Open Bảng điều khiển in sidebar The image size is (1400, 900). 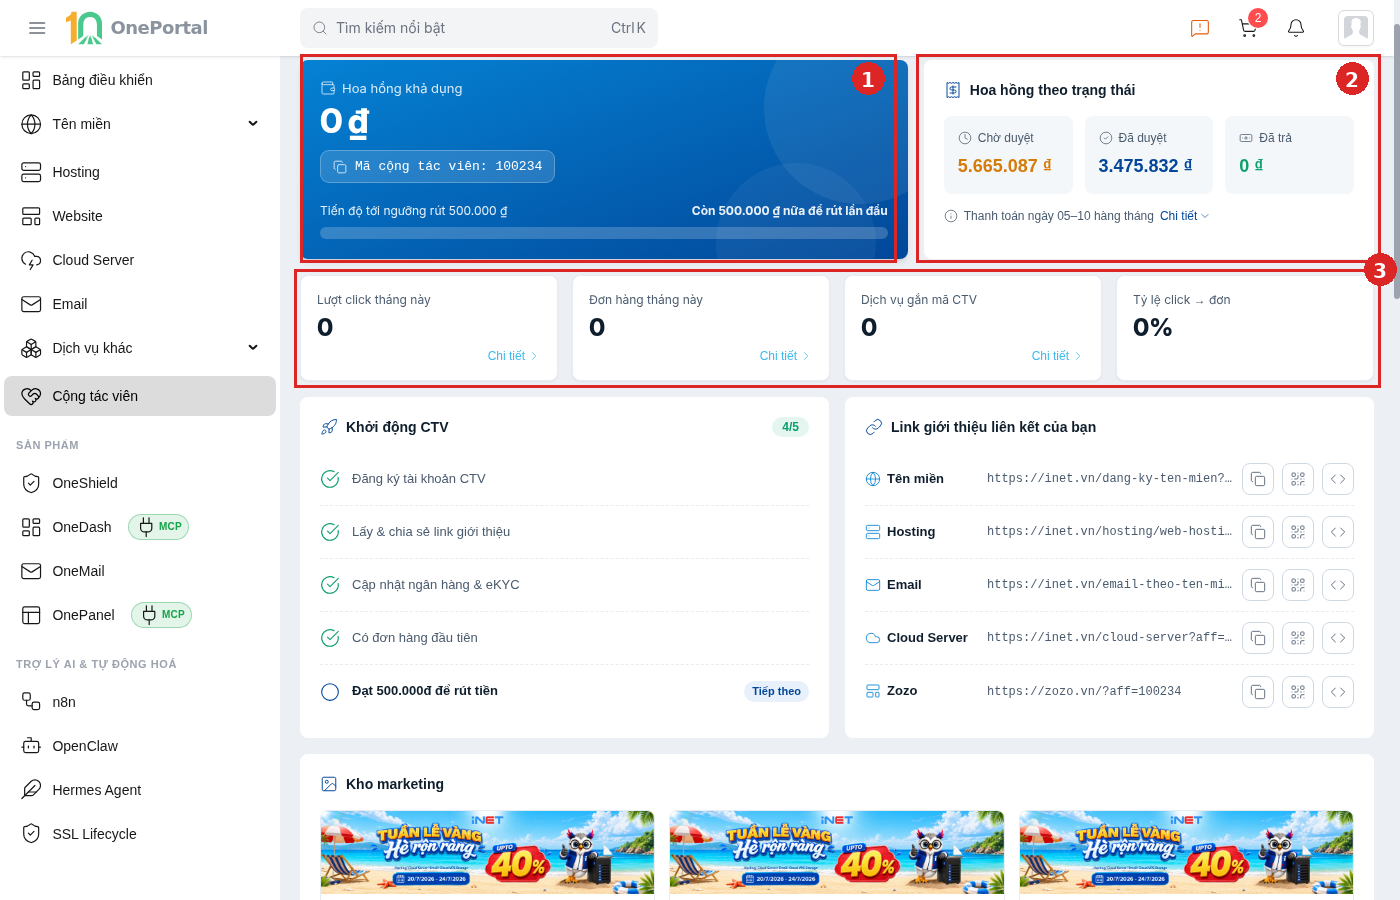[x=140, y=80]
